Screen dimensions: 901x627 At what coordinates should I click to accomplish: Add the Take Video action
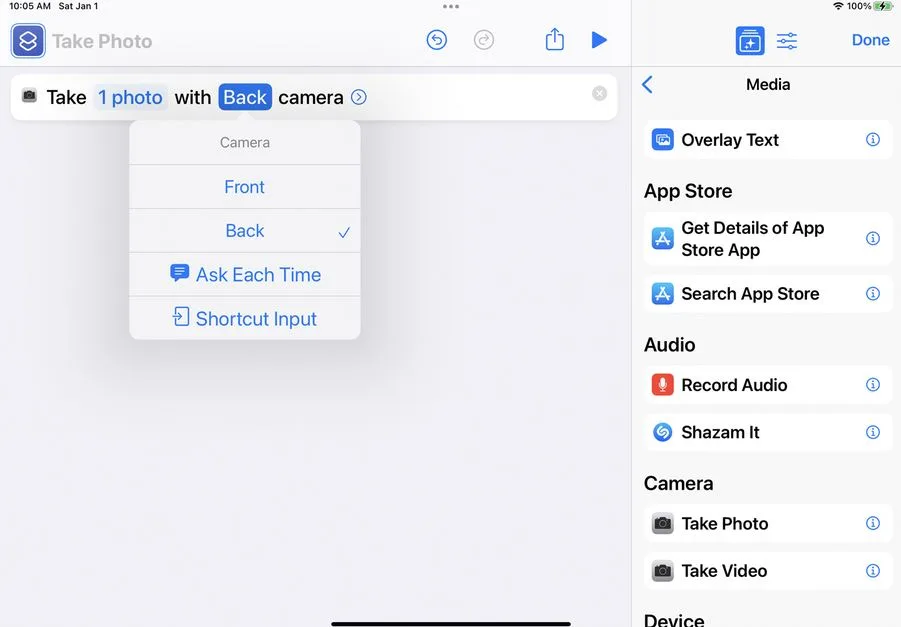coord(768,571)
